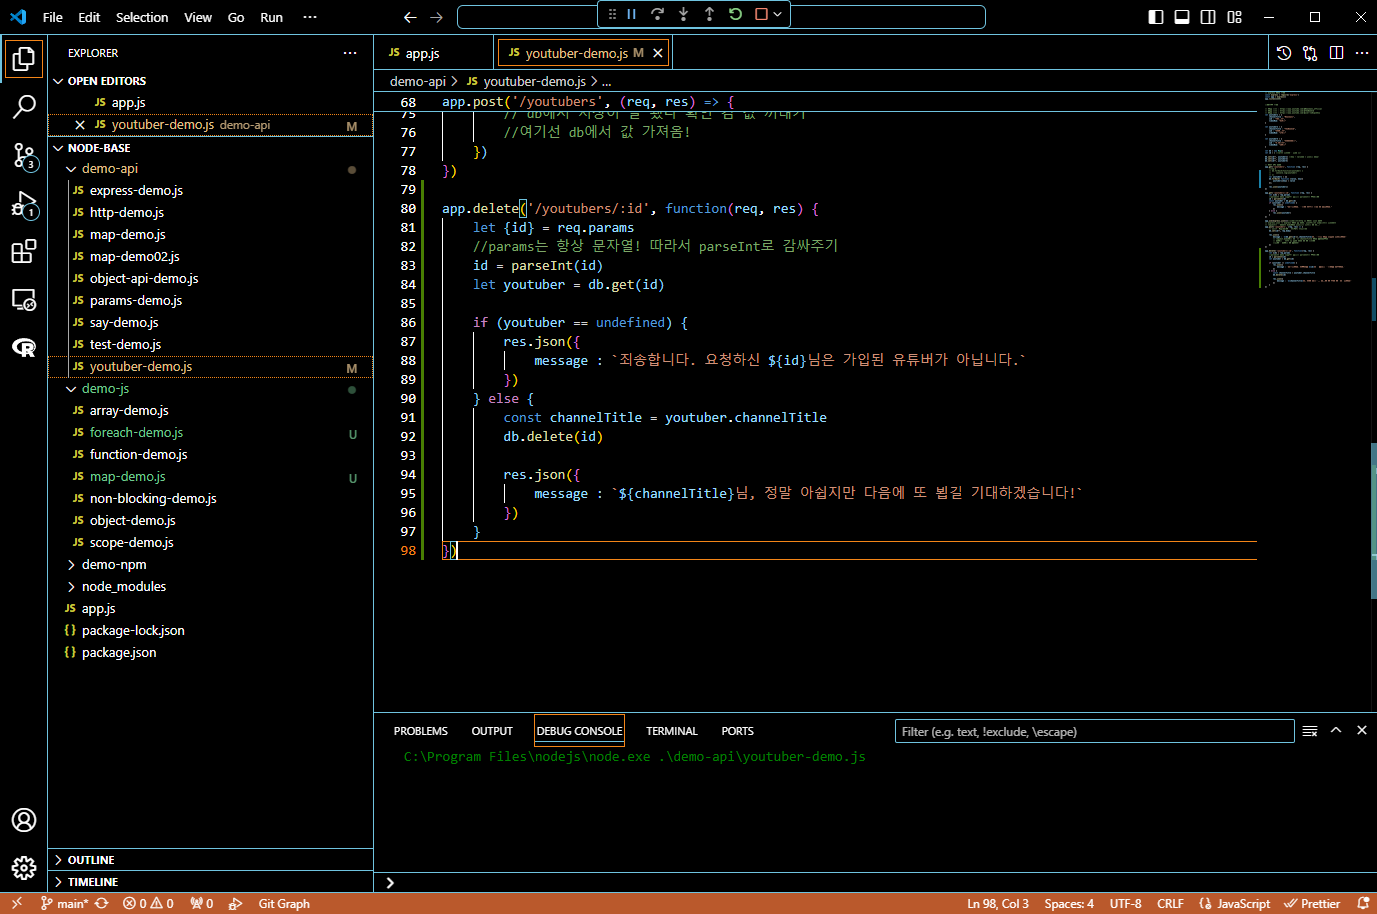Open Explorer Views and More Actions

click(350, 53)
